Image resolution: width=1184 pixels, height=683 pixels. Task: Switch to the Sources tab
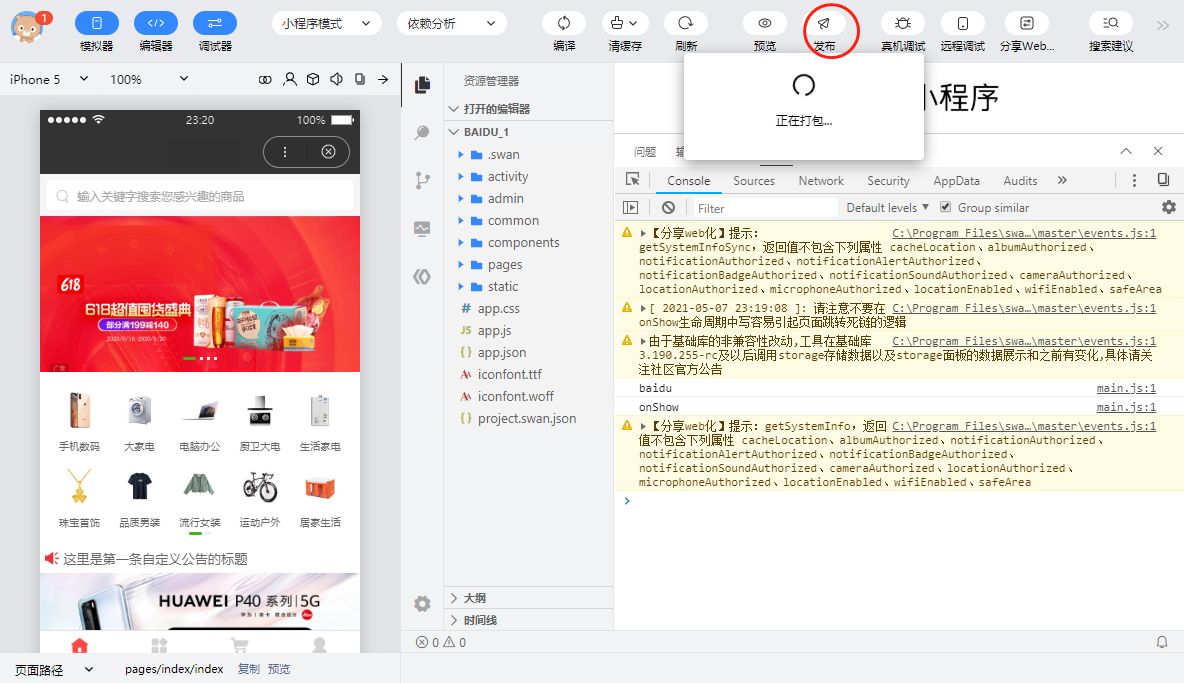[754, 181]
